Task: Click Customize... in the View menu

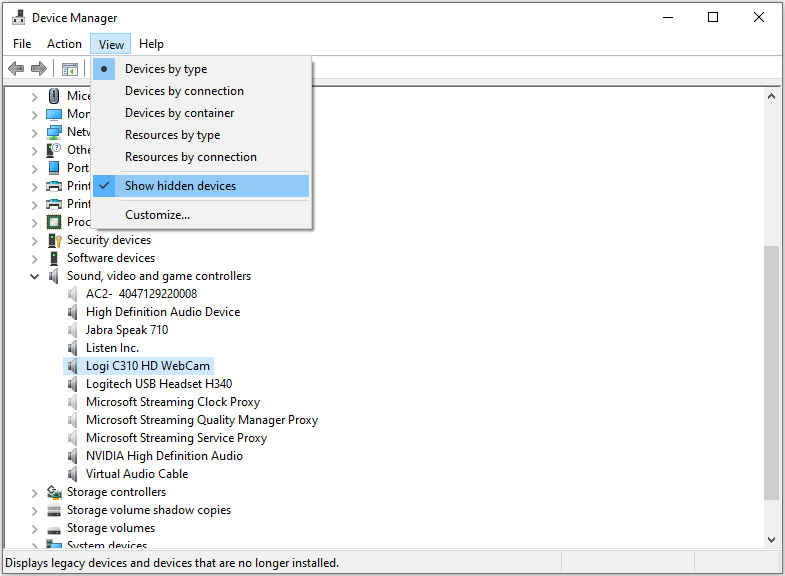Action: tap(157, 215)
